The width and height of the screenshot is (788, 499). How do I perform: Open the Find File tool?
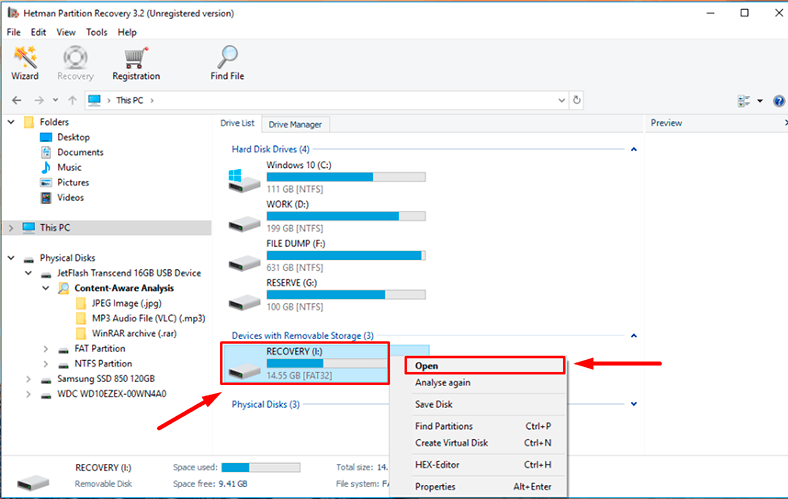[x=228, y=62]
